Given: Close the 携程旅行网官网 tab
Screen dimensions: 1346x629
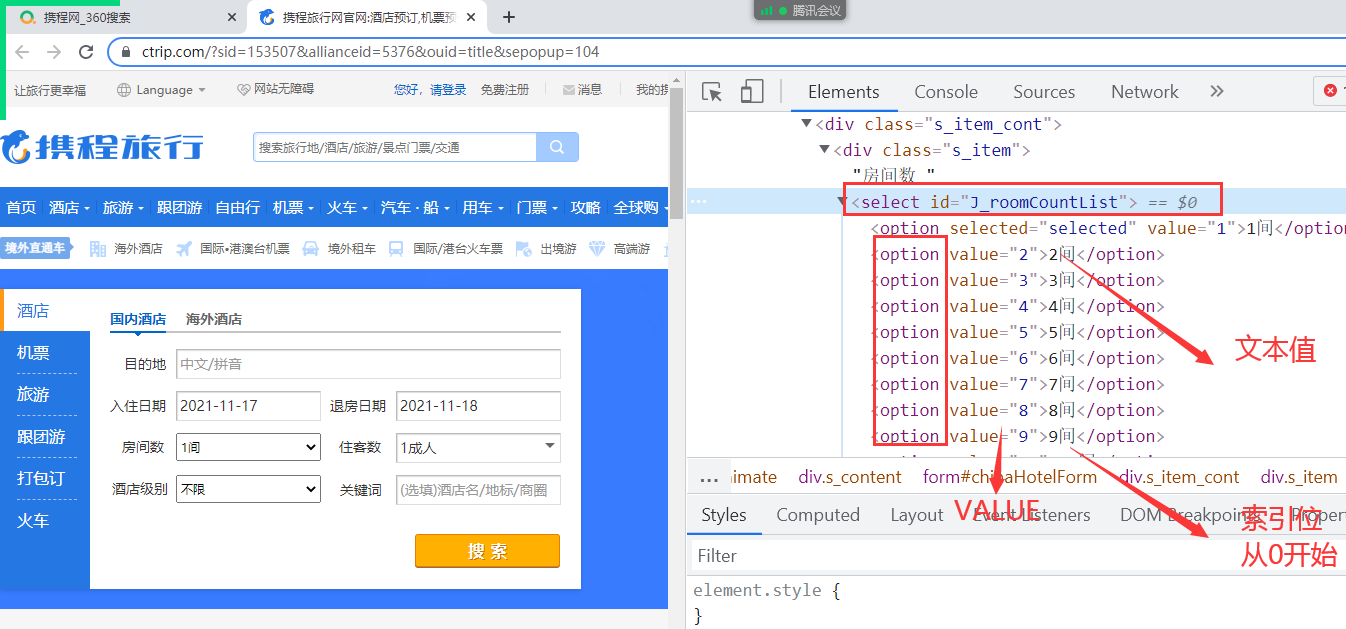Looking at the screenshot, I should pyautogui.click(x=473, y=17).
